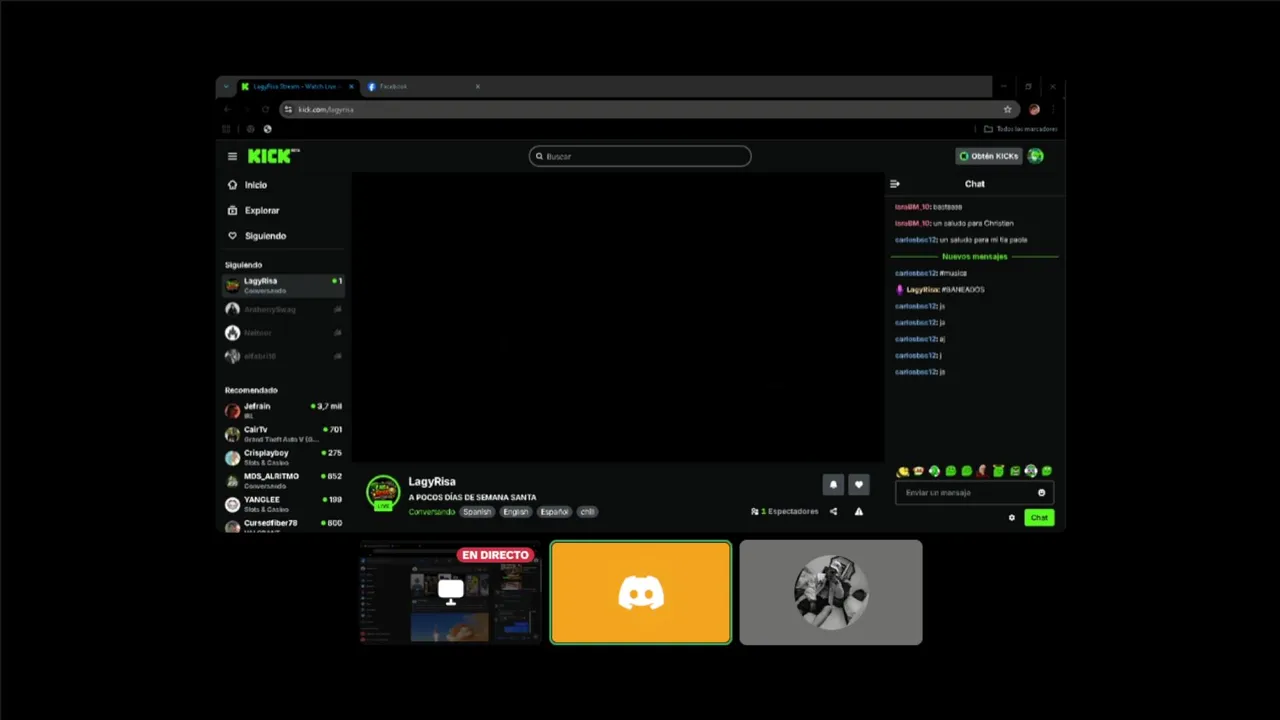The image size is (1280, 720).
Task: Open the user avatar menu on Kick
Action: click(1036, 156)
